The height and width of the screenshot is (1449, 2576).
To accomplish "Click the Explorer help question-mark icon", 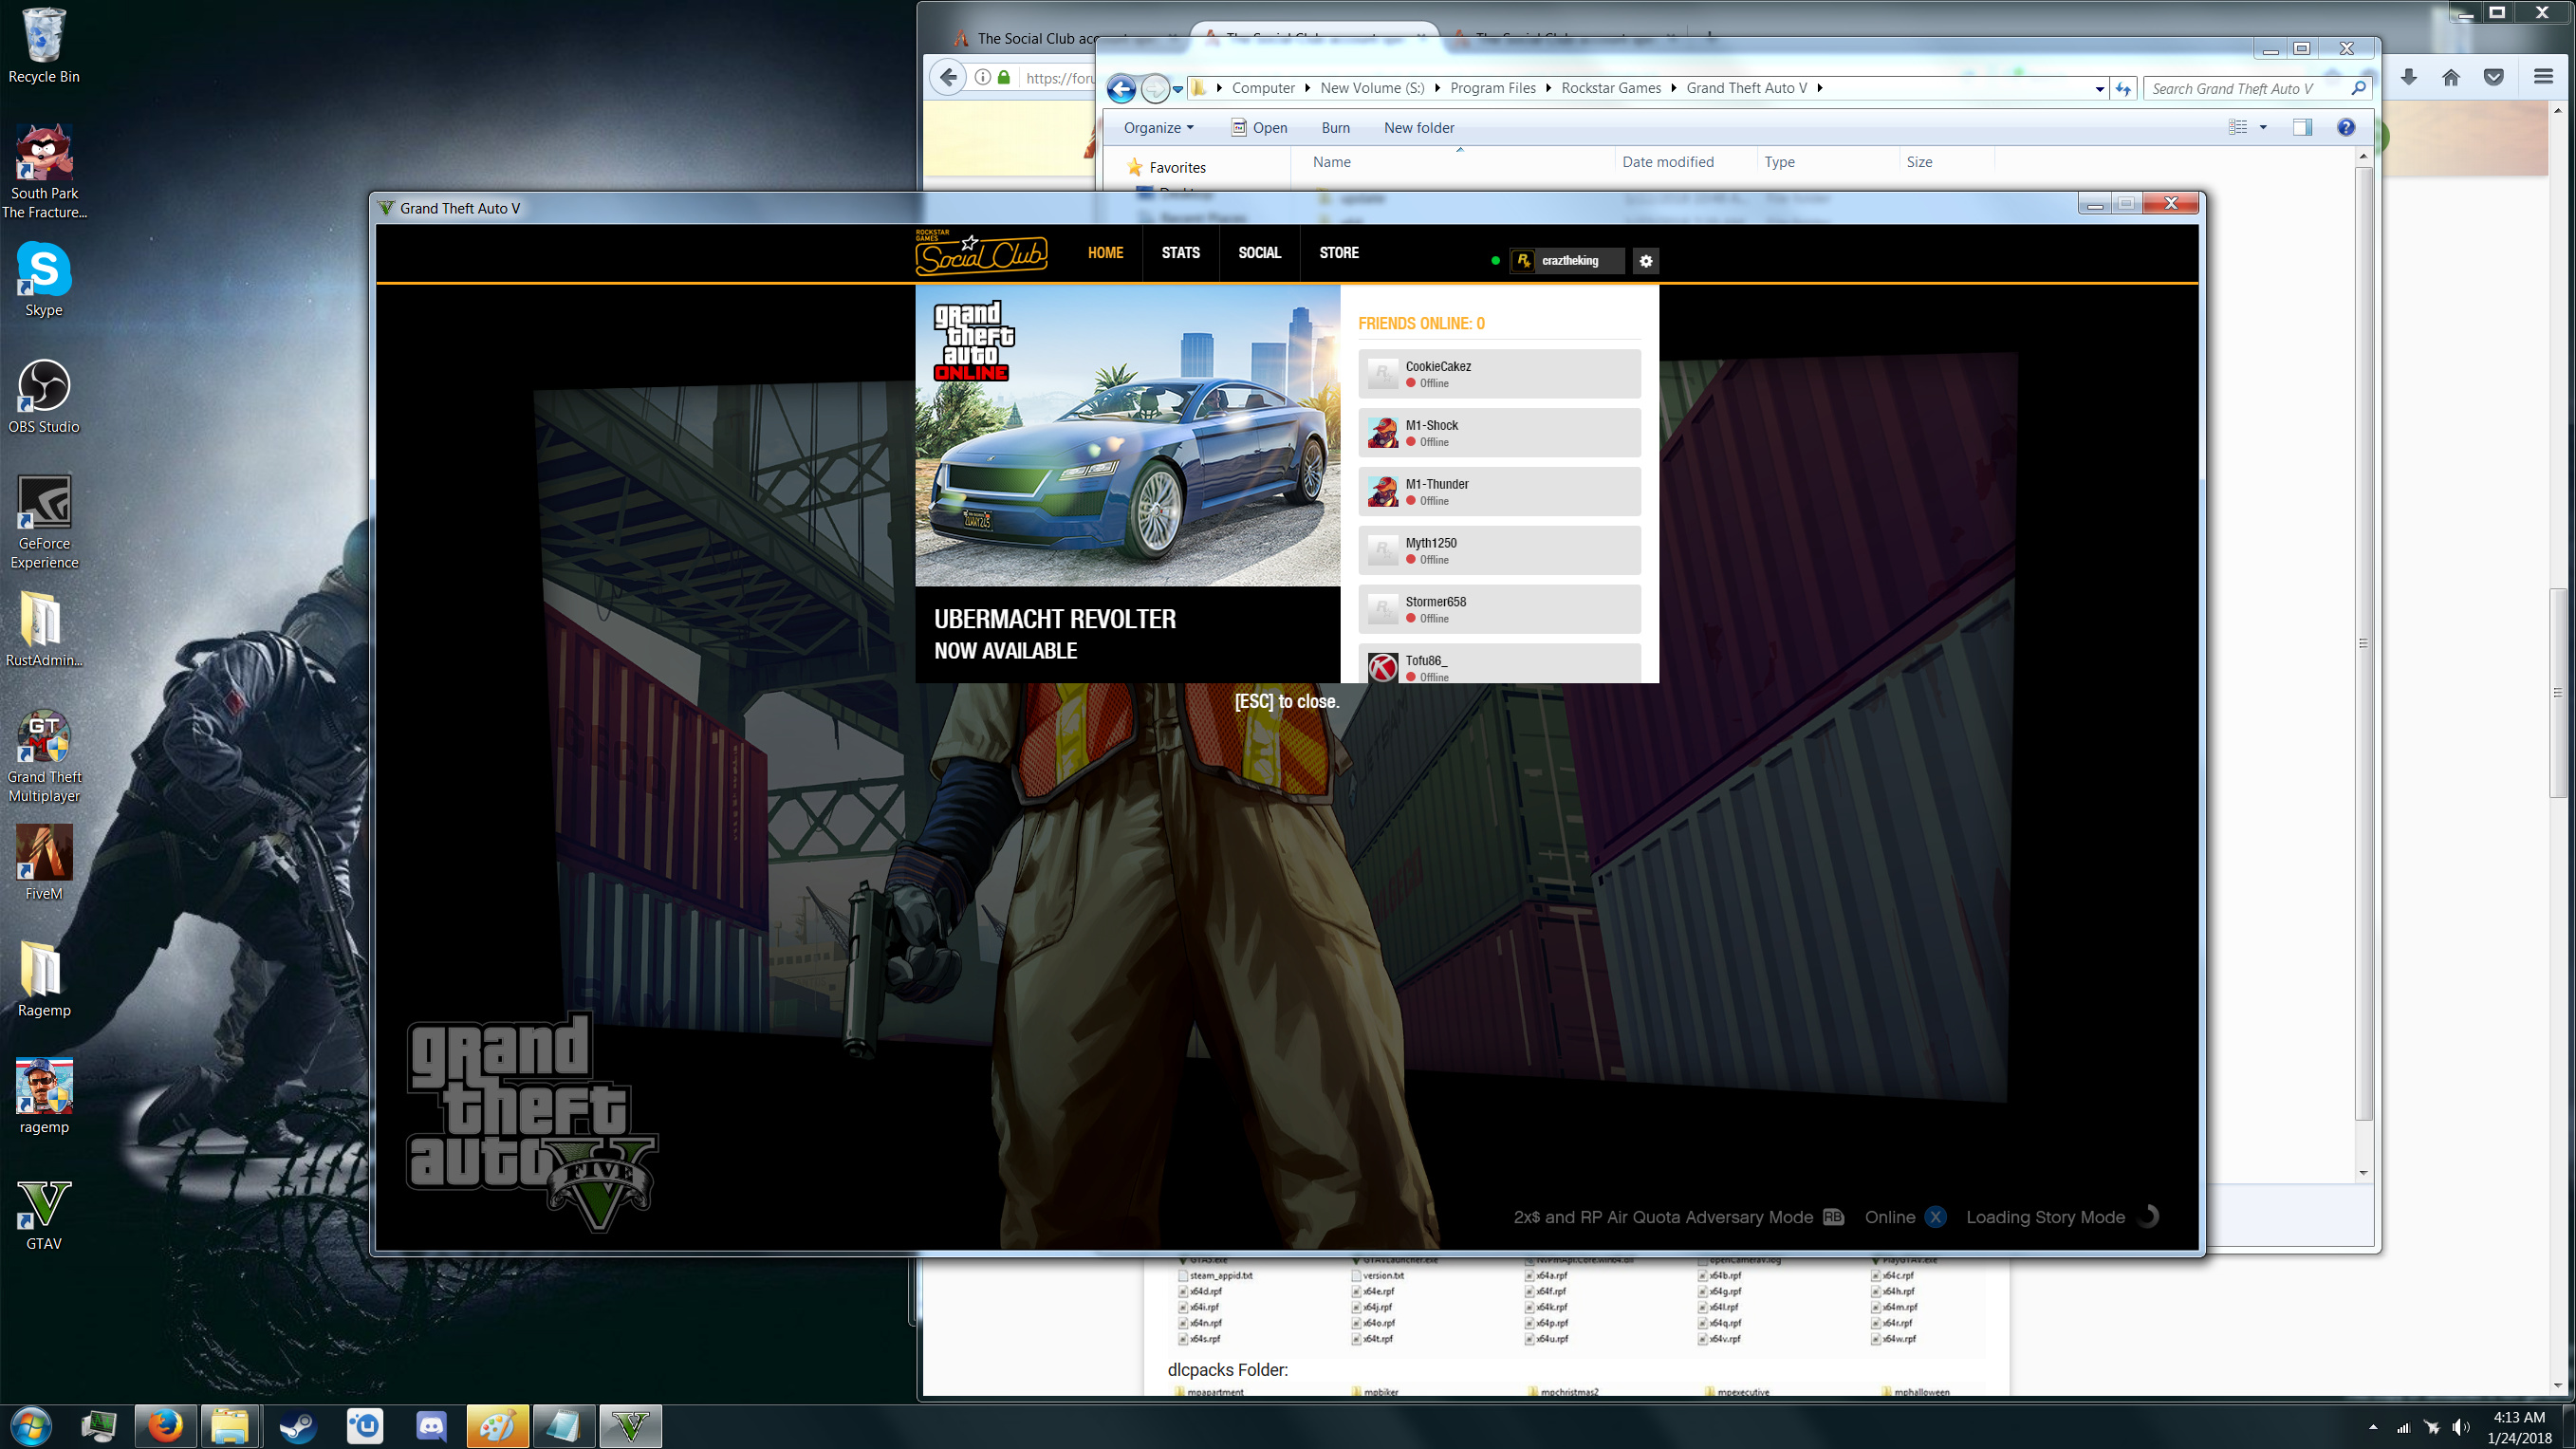I will click(2346, 127).
